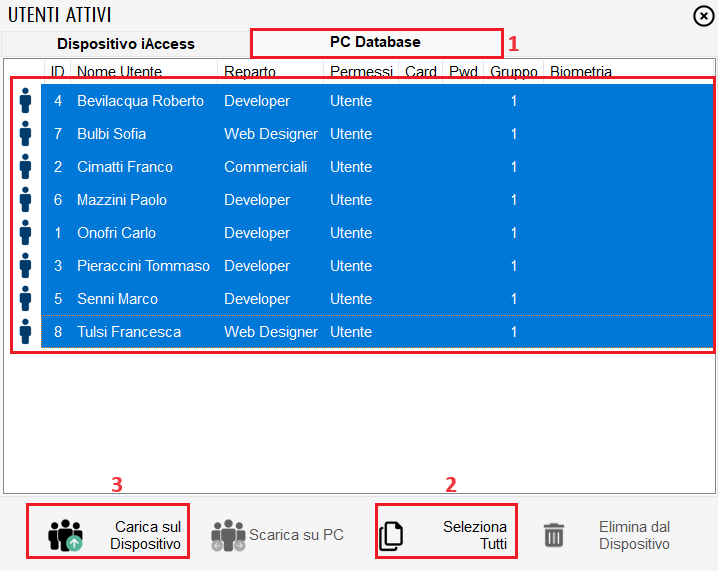Click the copy pages icon for Seleziona Tutti

pyautogui.click(x=391, y=536)
